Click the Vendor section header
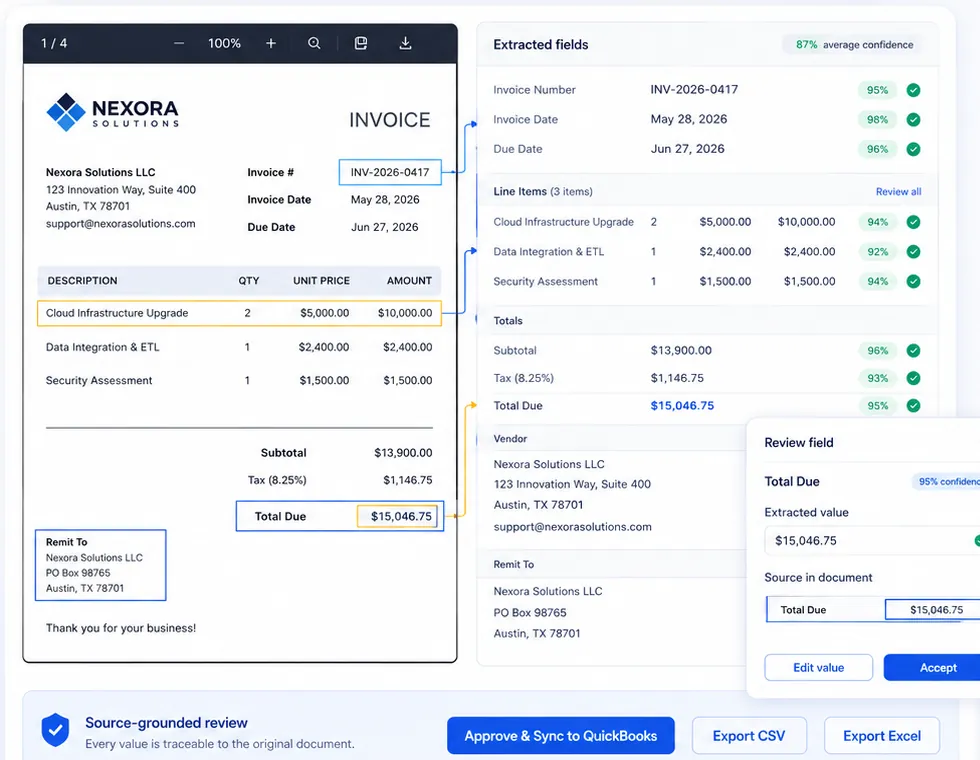Viewport: 980px width, 760px height. (x=510, y=439)
